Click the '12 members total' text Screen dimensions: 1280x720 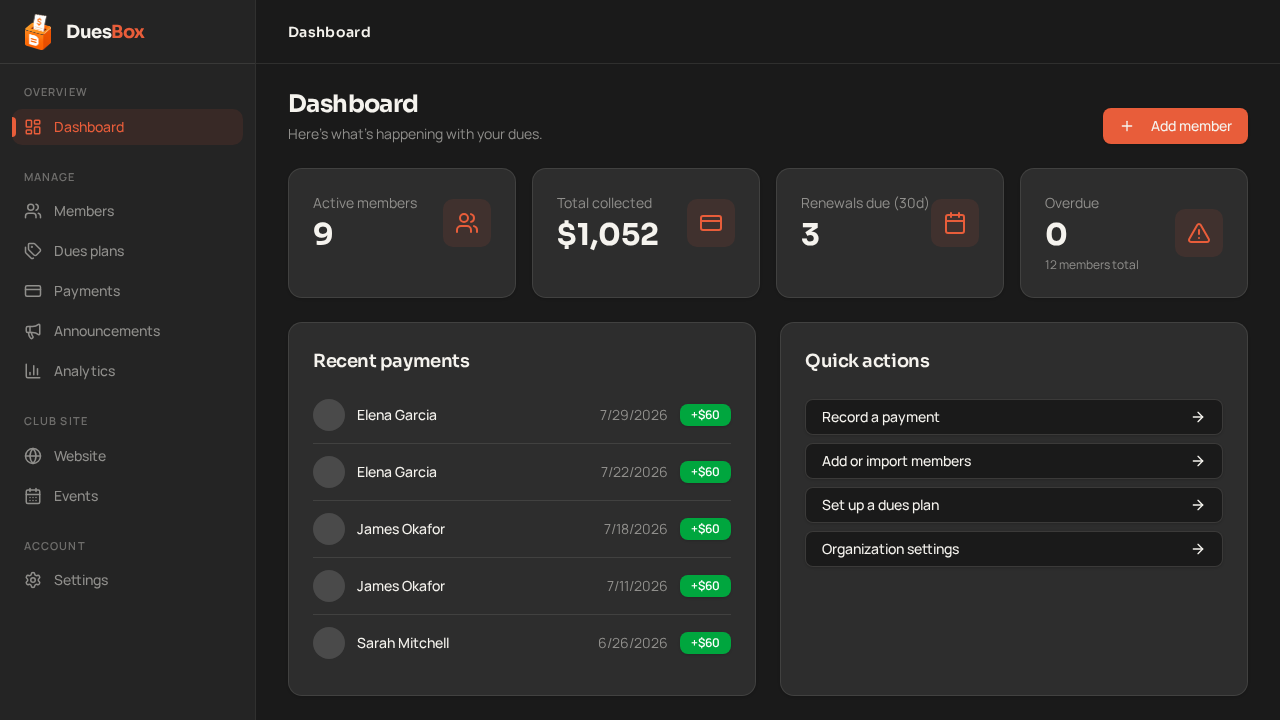[x=1092, y=265]
